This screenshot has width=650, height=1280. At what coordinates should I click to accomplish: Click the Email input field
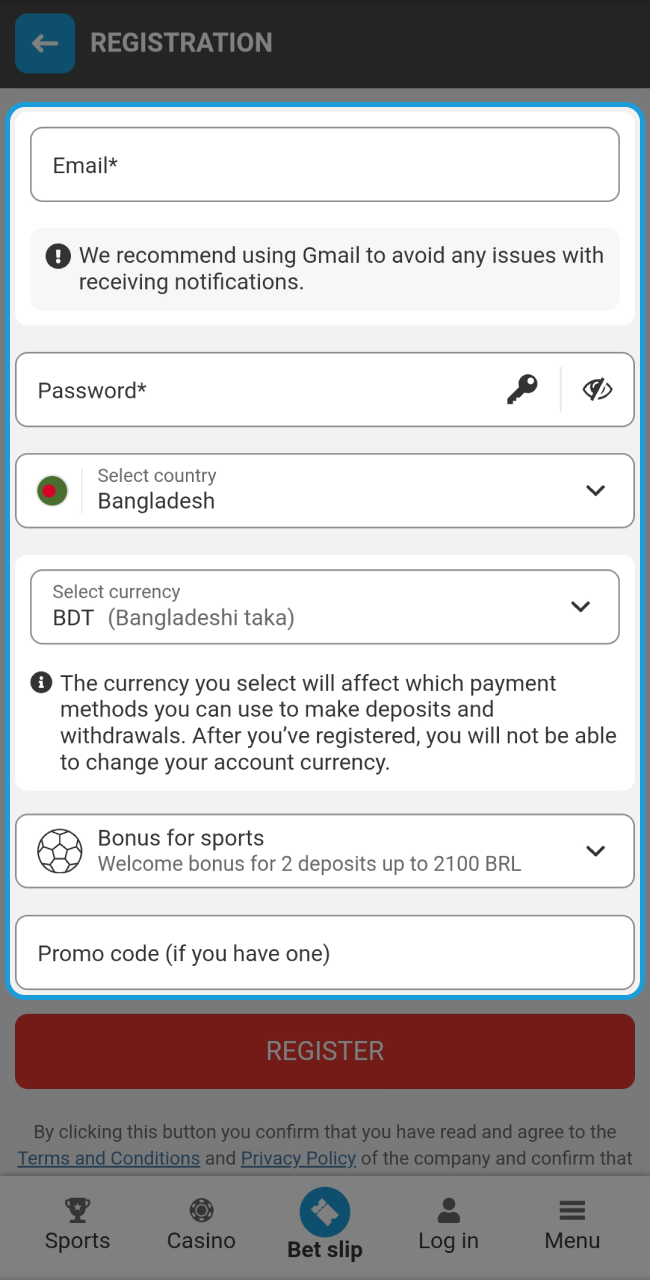click(325, 165)
